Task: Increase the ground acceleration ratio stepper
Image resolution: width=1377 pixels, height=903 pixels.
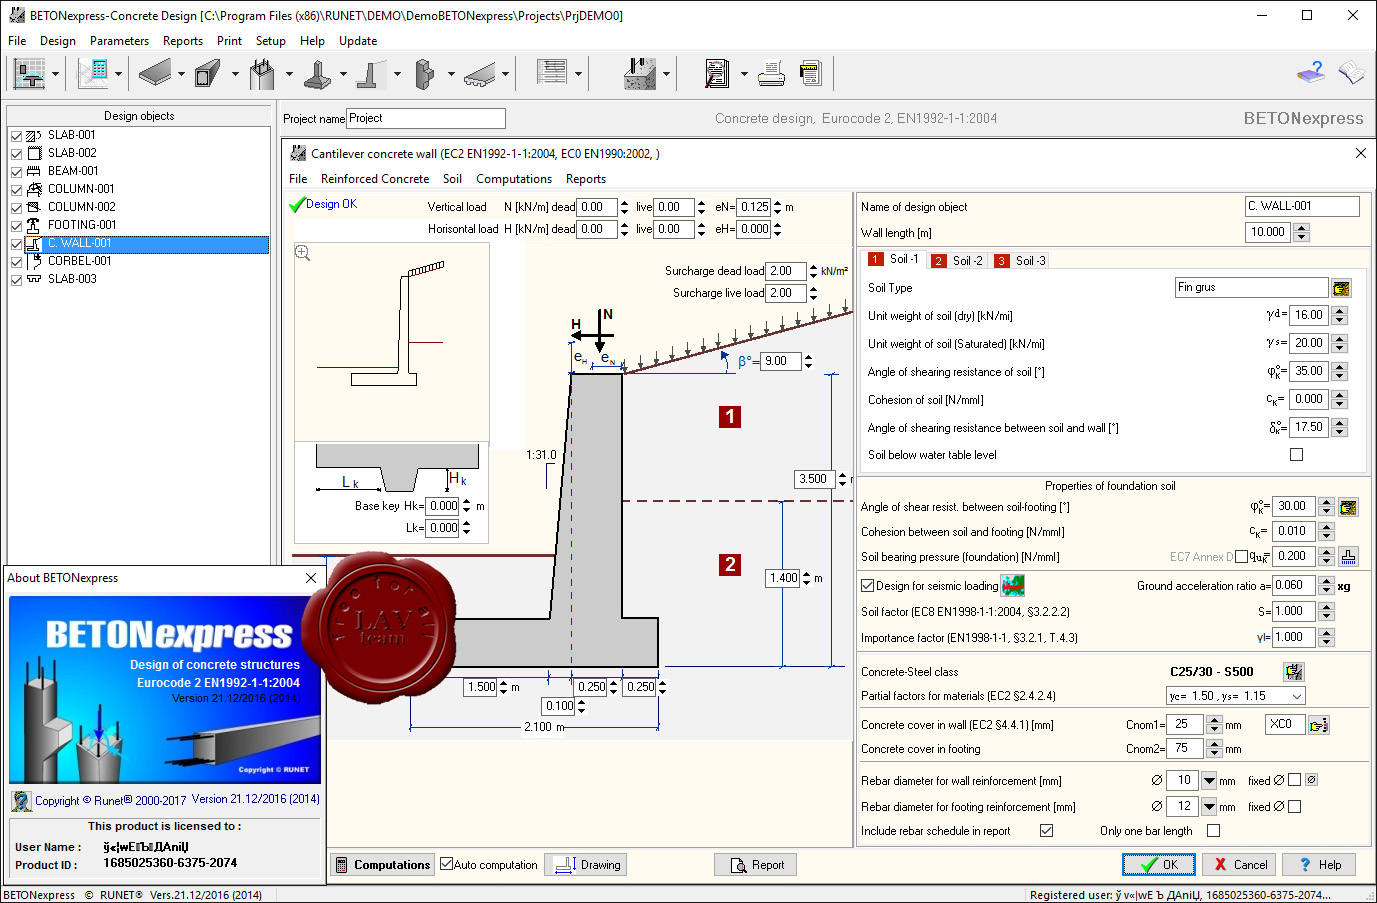Action: pyautogui.click(x=1326, y=581)
